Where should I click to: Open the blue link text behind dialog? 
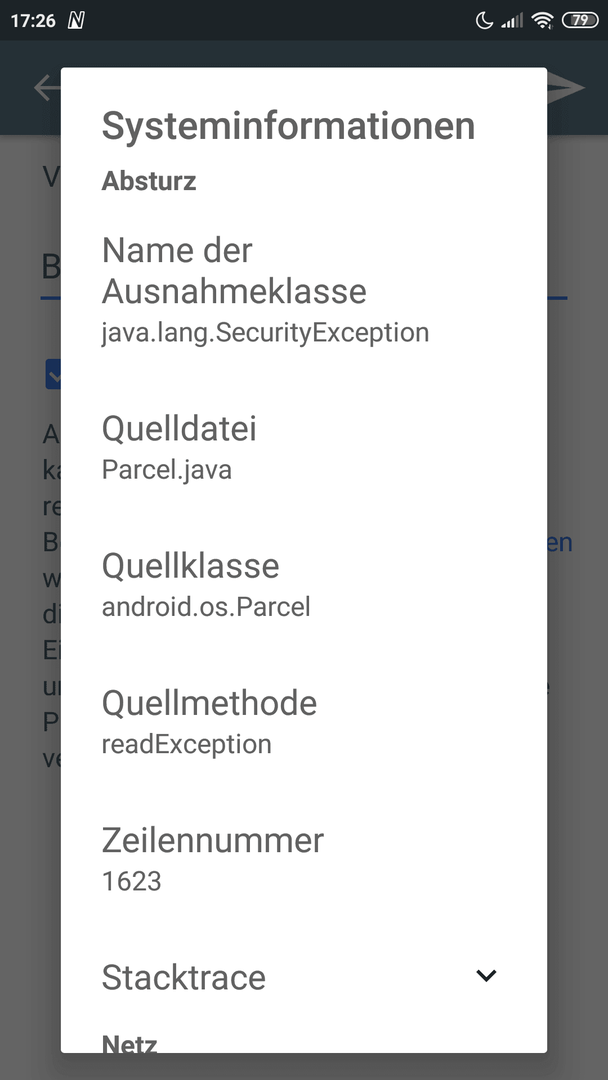click(560, 543)
